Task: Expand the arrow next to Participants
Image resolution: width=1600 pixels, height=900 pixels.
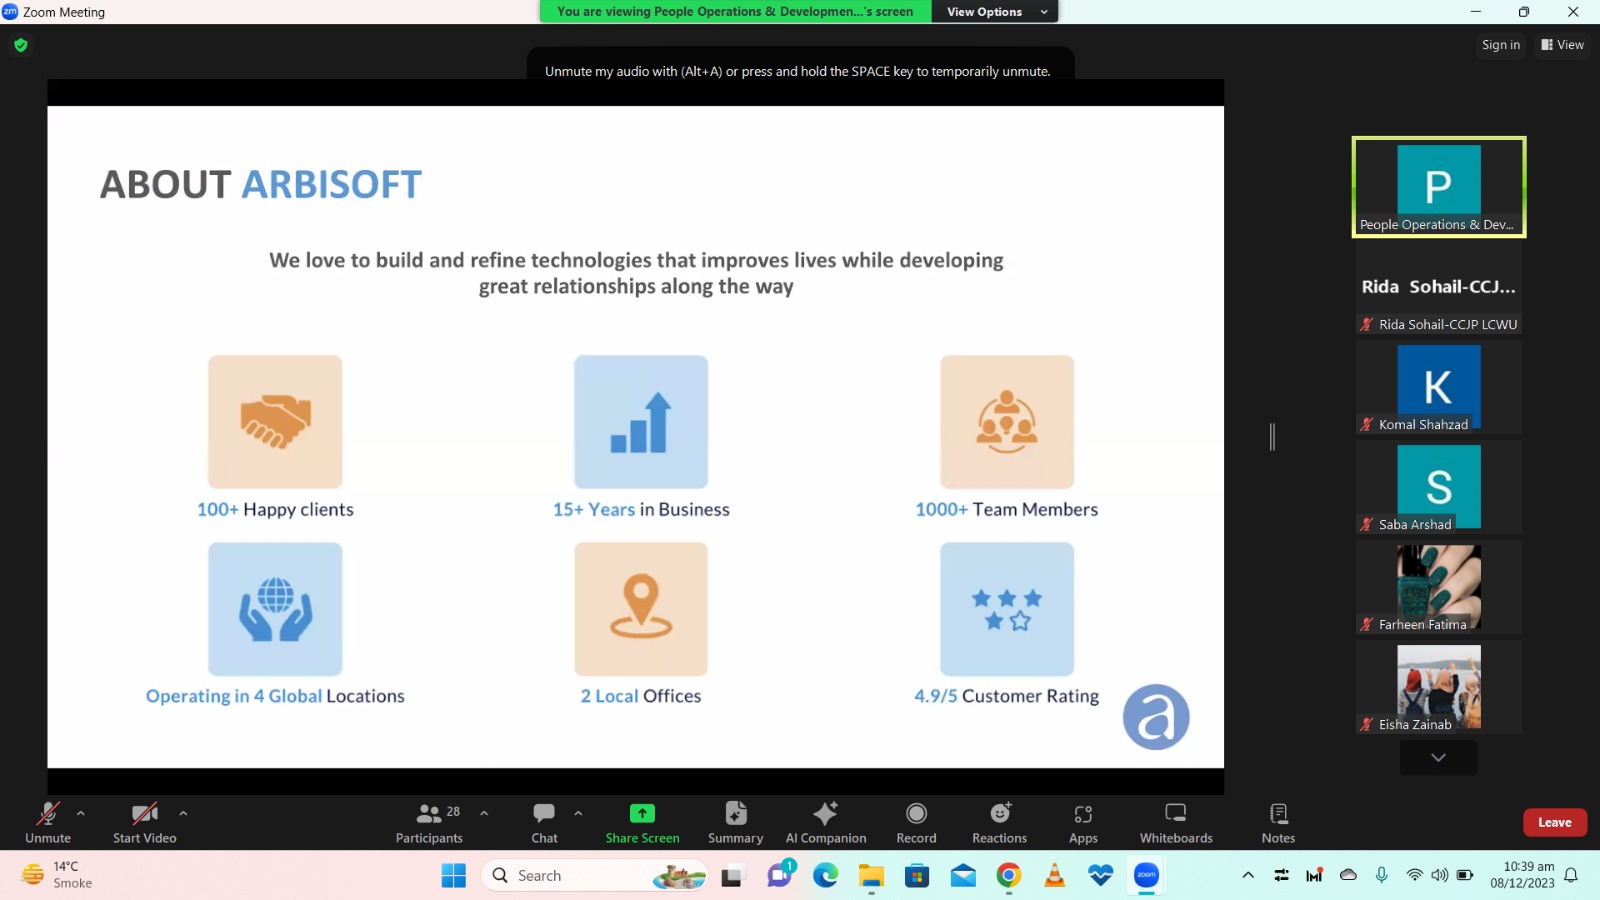Action: [484, 813]
